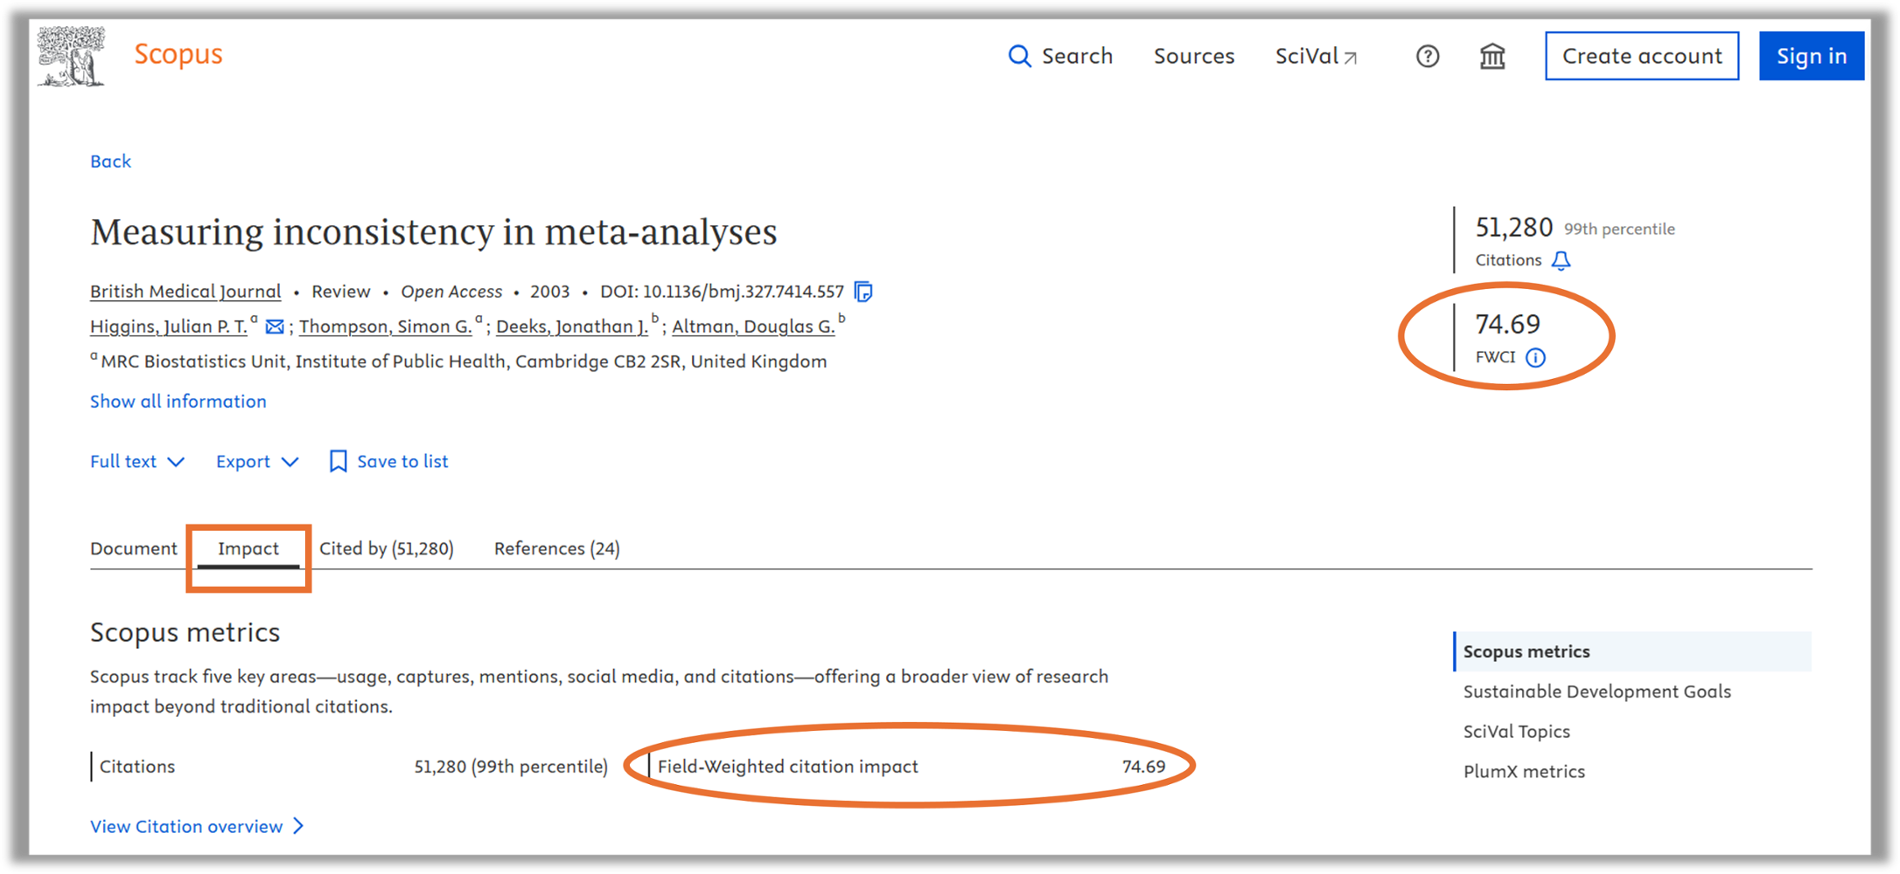Go Back to previous page
The image size is (1900, 874).
pos(110,161)
